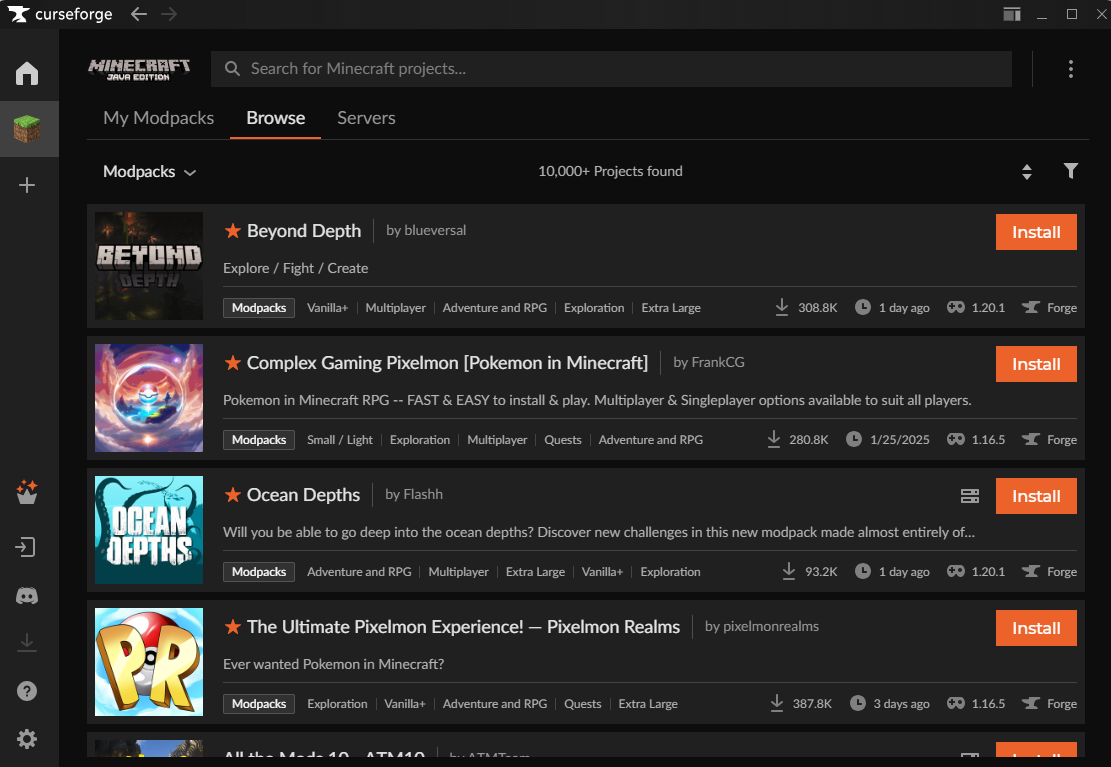1111x767 pixels.
Task: Click the Modpacks tag on Beyond Depth
Action: 259,308
